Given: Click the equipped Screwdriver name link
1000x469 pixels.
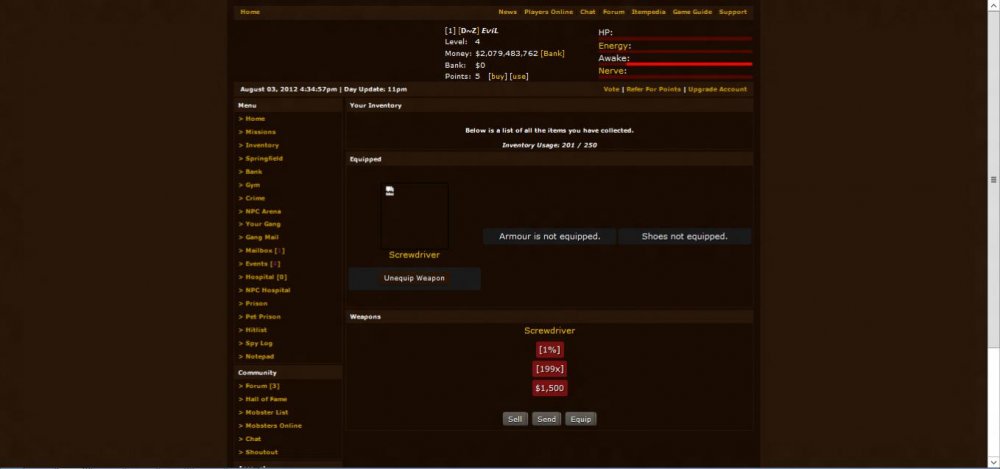Looking at the screenshot, I should coord(414,255).
